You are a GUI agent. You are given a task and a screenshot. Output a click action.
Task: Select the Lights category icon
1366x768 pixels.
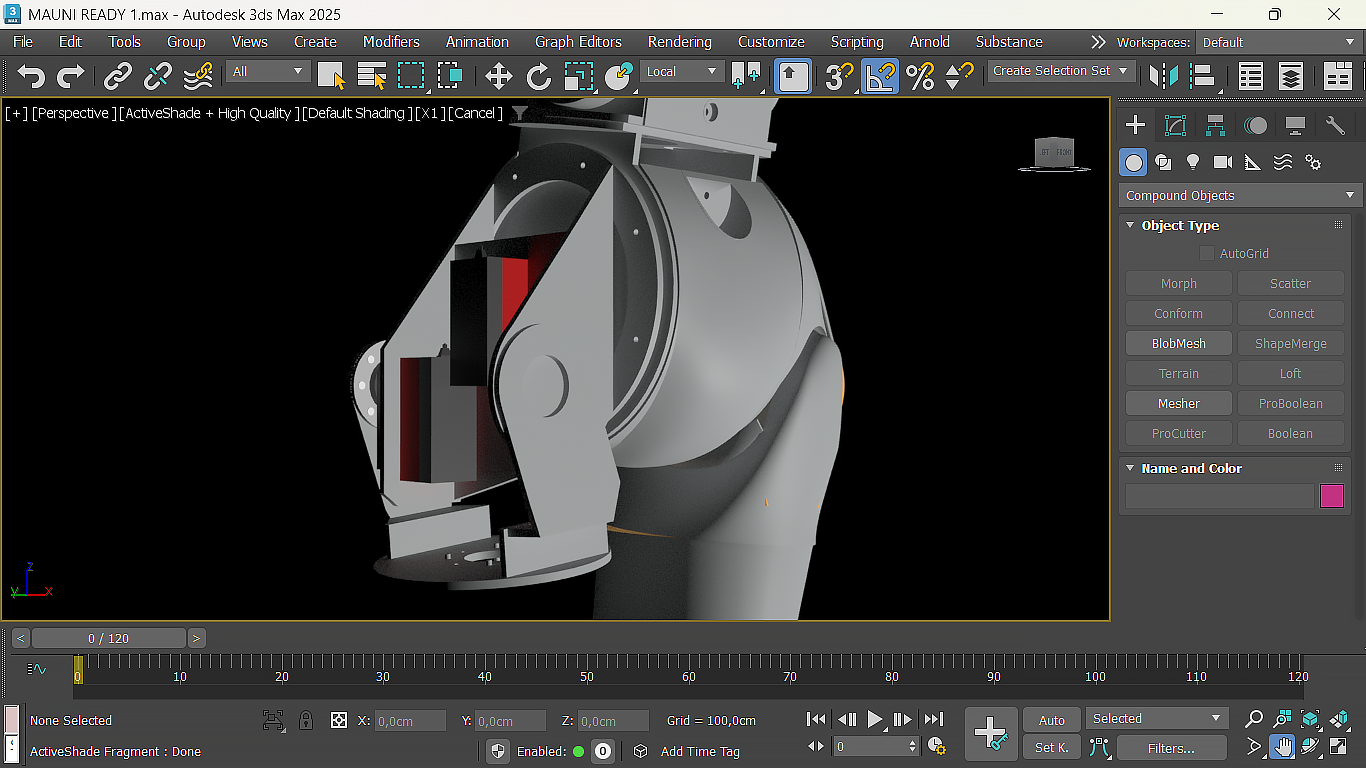pyautogui.click(x=1192, y=162)
